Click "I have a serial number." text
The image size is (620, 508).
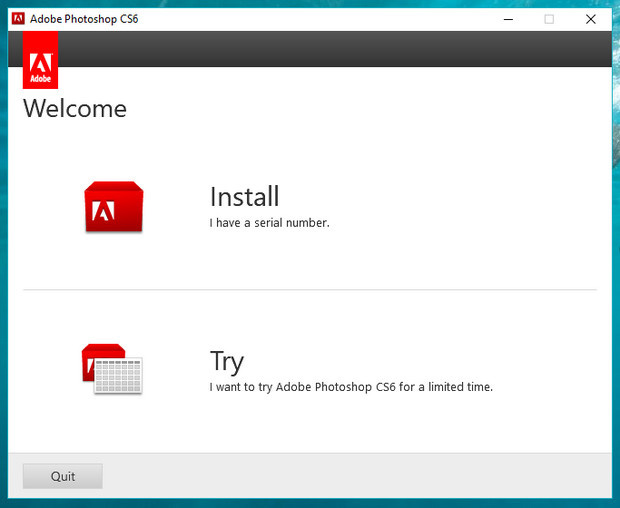pos(269,223)
